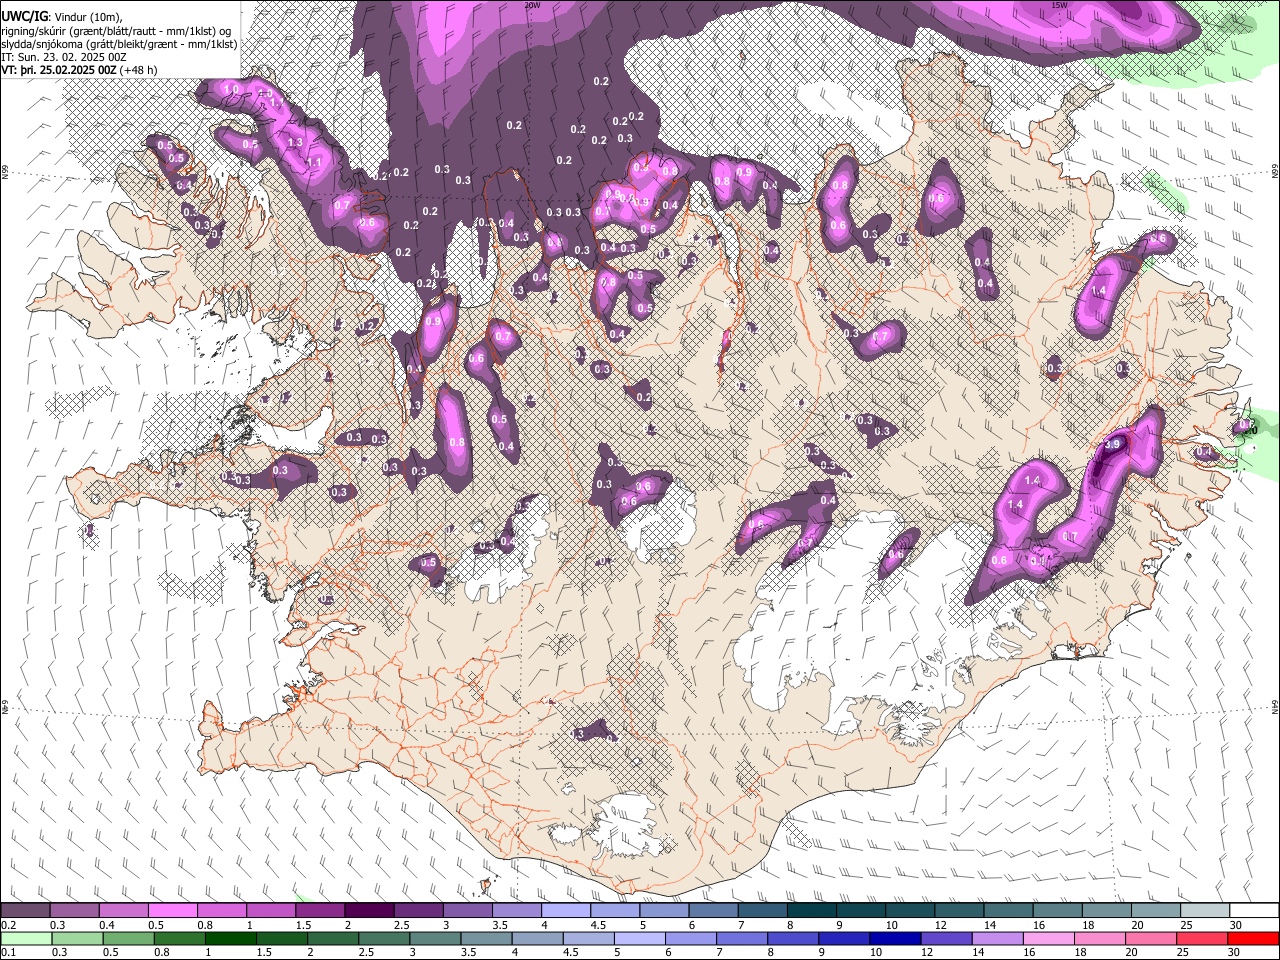Click the pale green 0.1–0.3 swatch in the lower legend
Image resolution: width=1280 pixels, height=960 pixels.
pos(26,939)
